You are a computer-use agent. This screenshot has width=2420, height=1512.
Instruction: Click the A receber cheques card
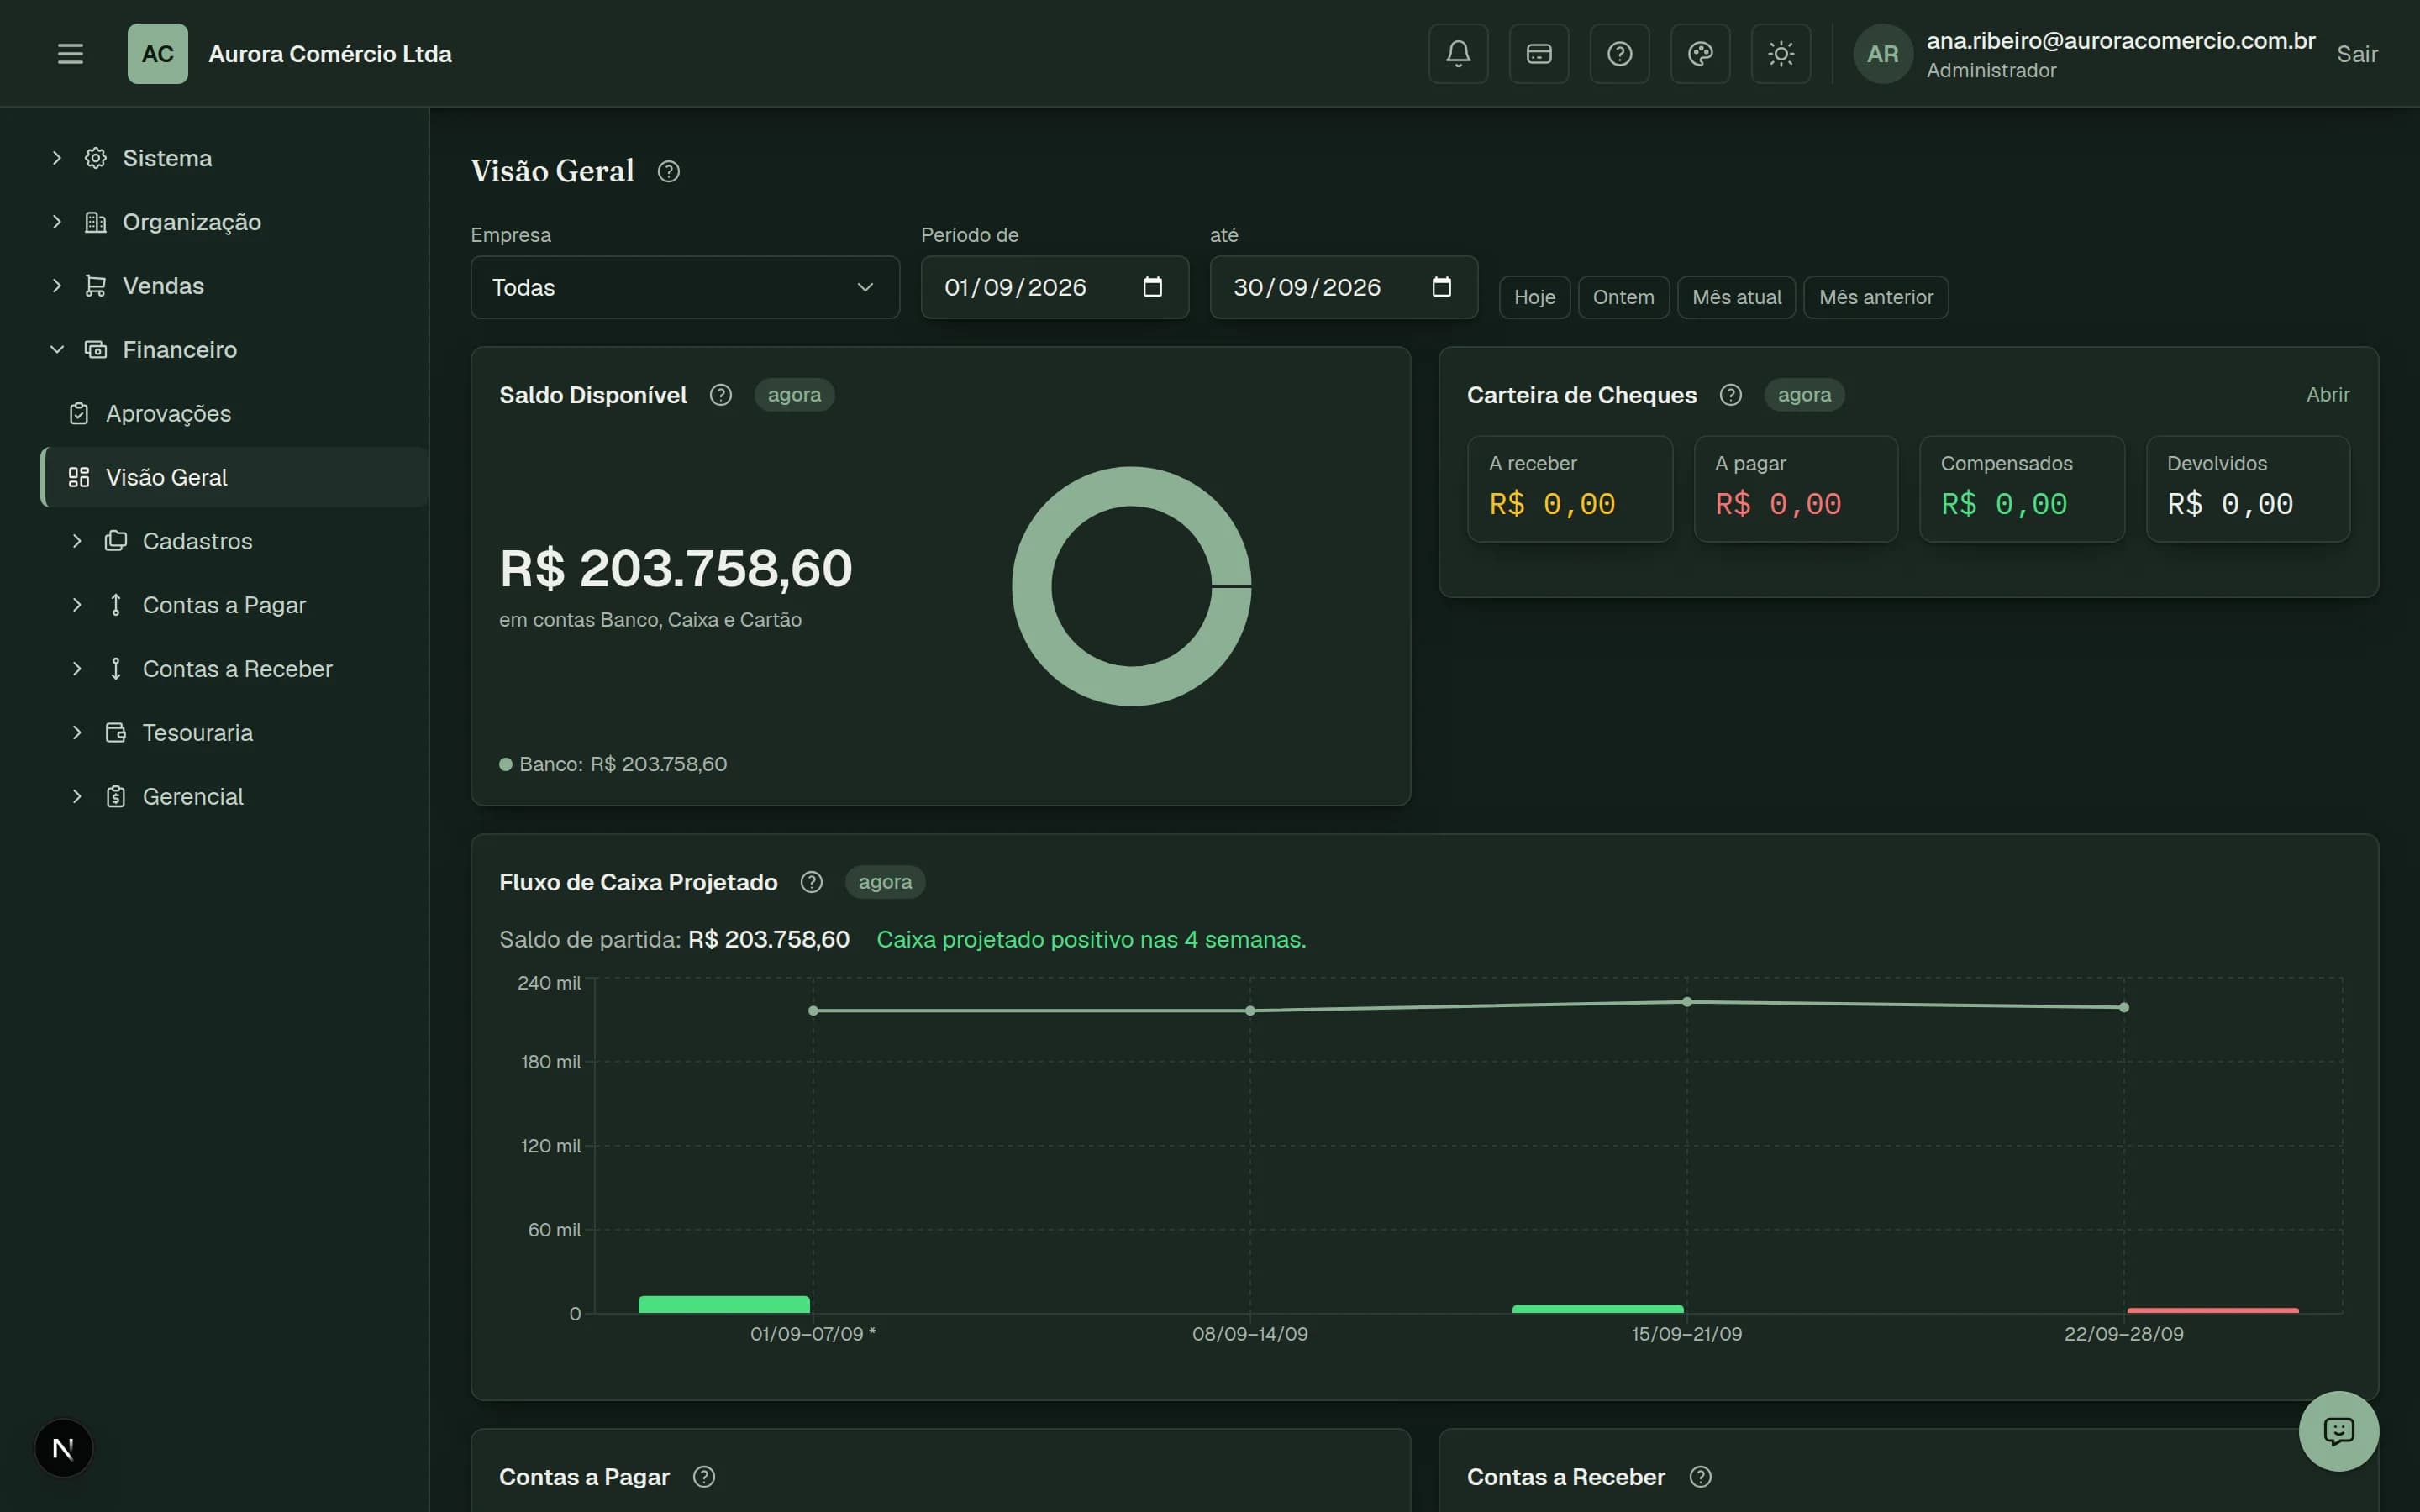click(1570, 489)
